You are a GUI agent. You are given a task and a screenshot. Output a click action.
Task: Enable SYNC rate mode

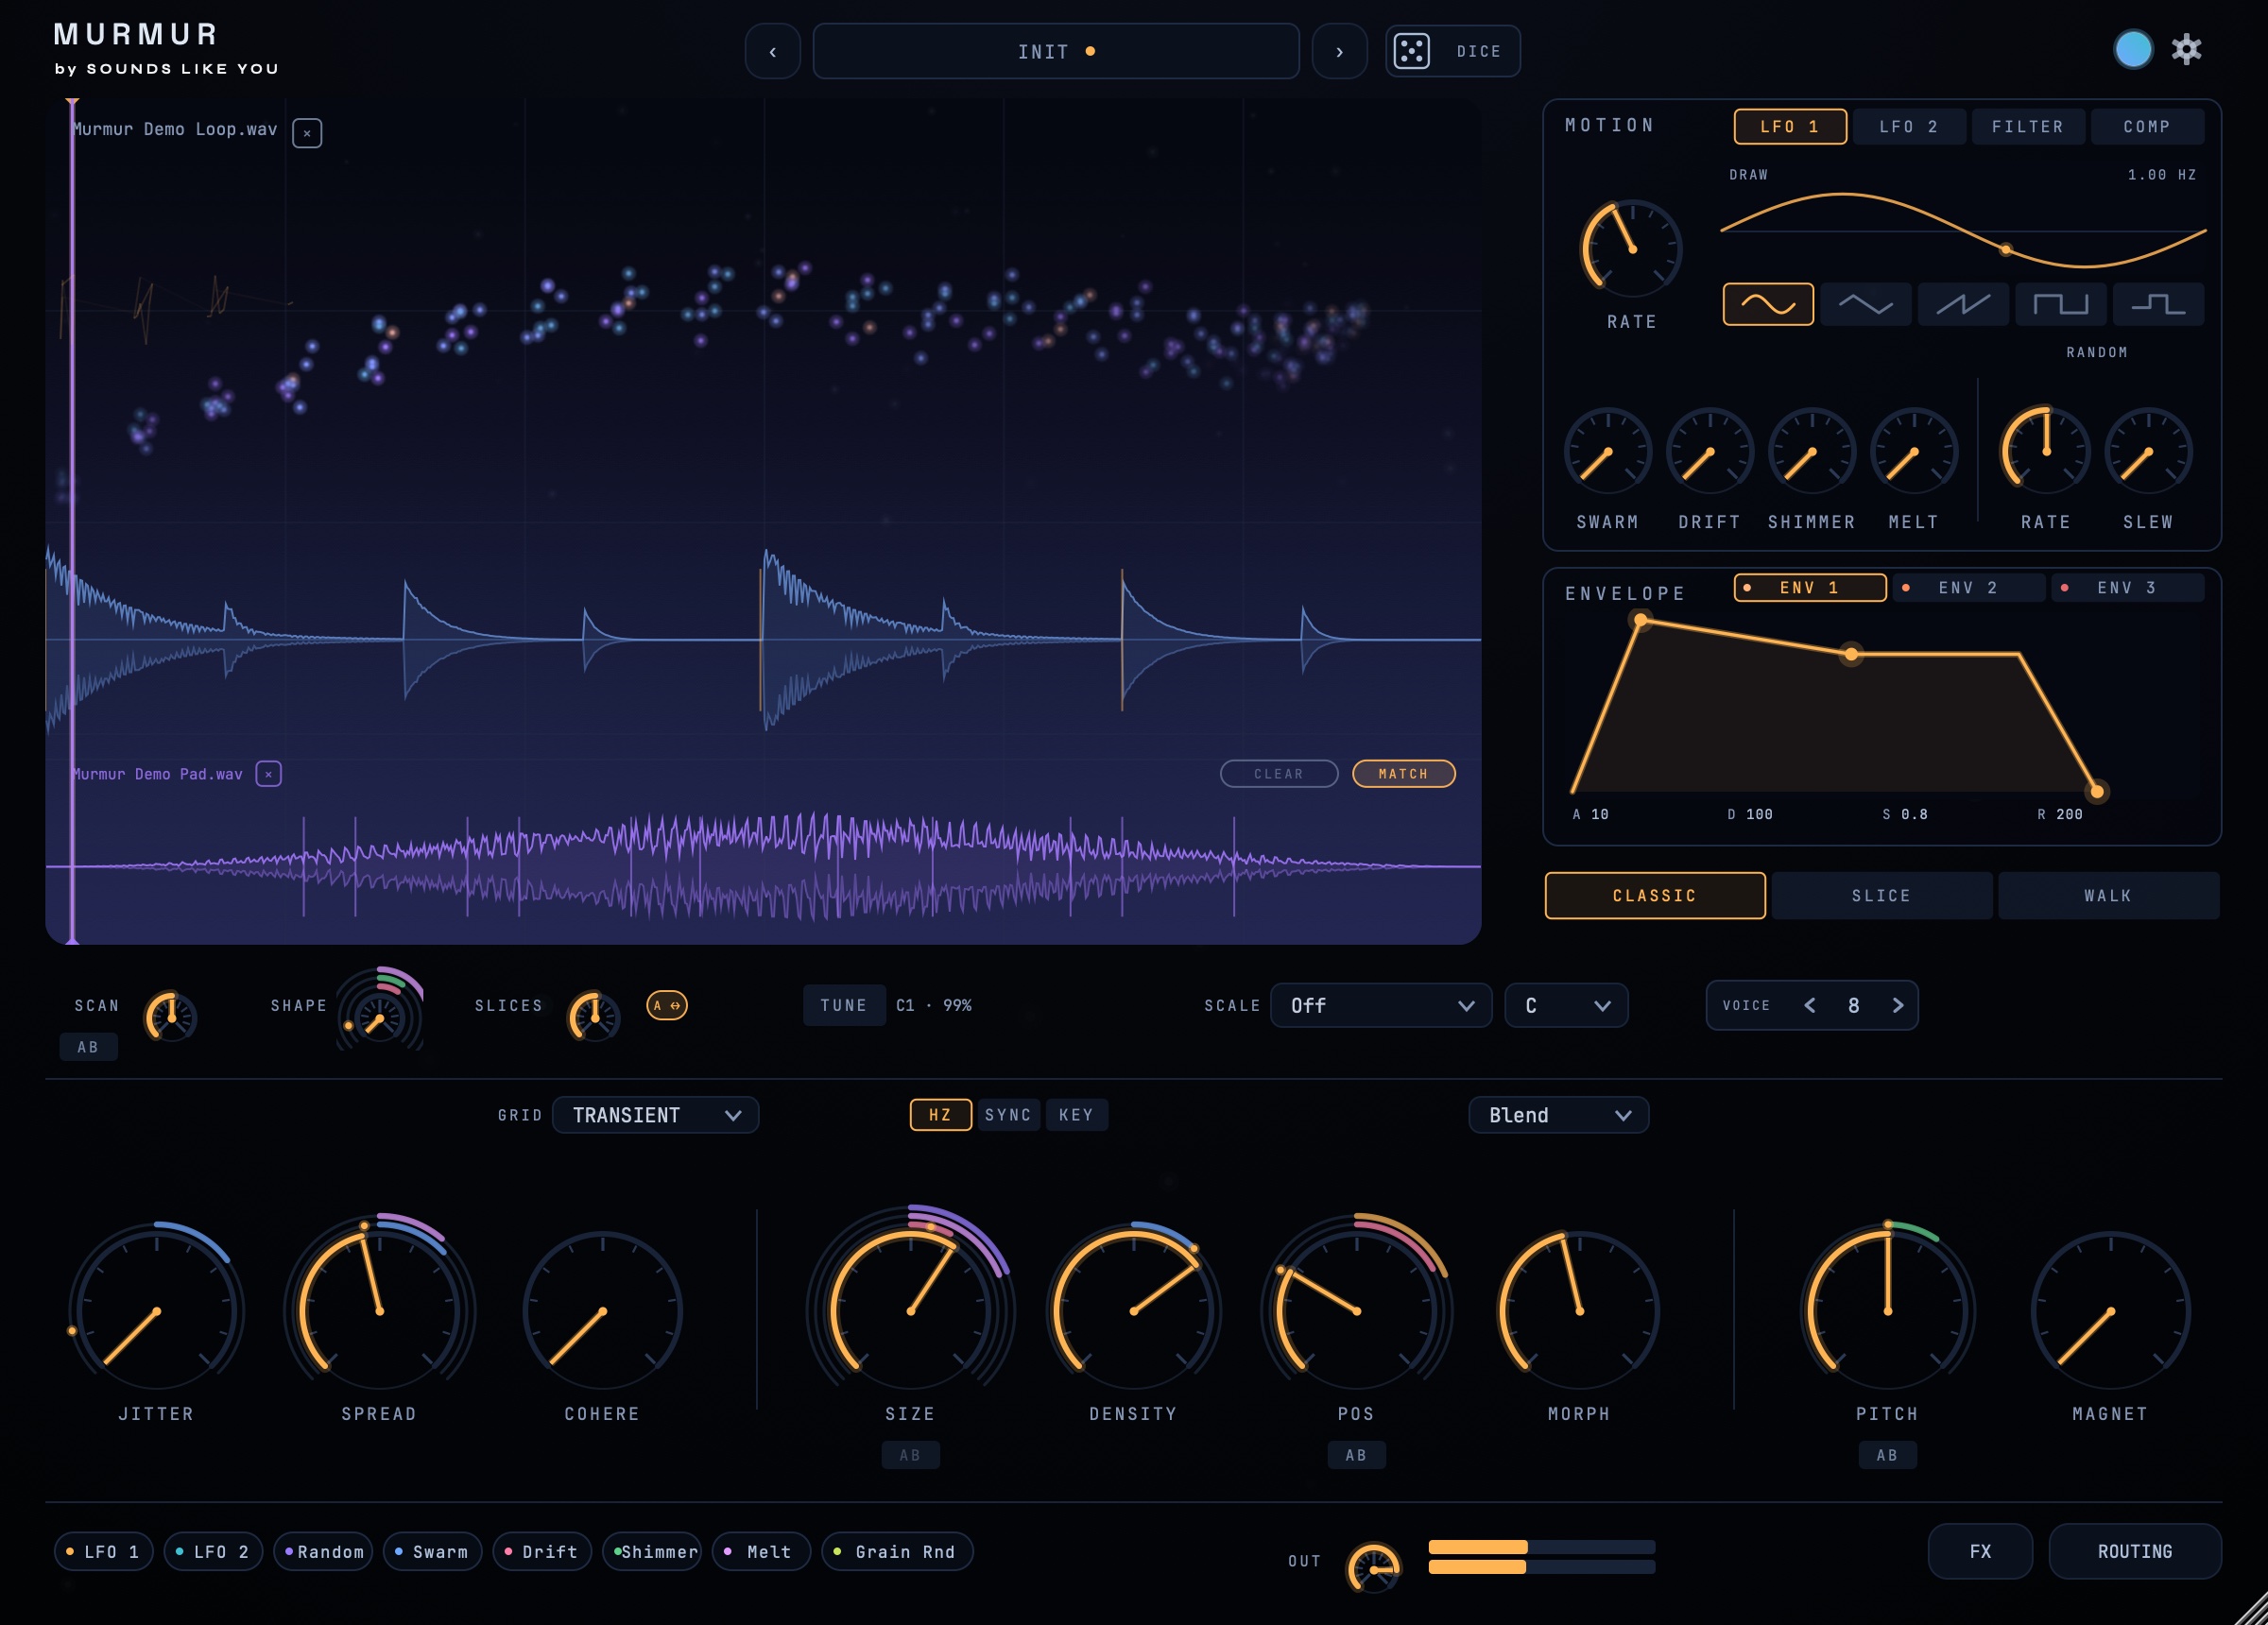[x=1008, y=1115]
